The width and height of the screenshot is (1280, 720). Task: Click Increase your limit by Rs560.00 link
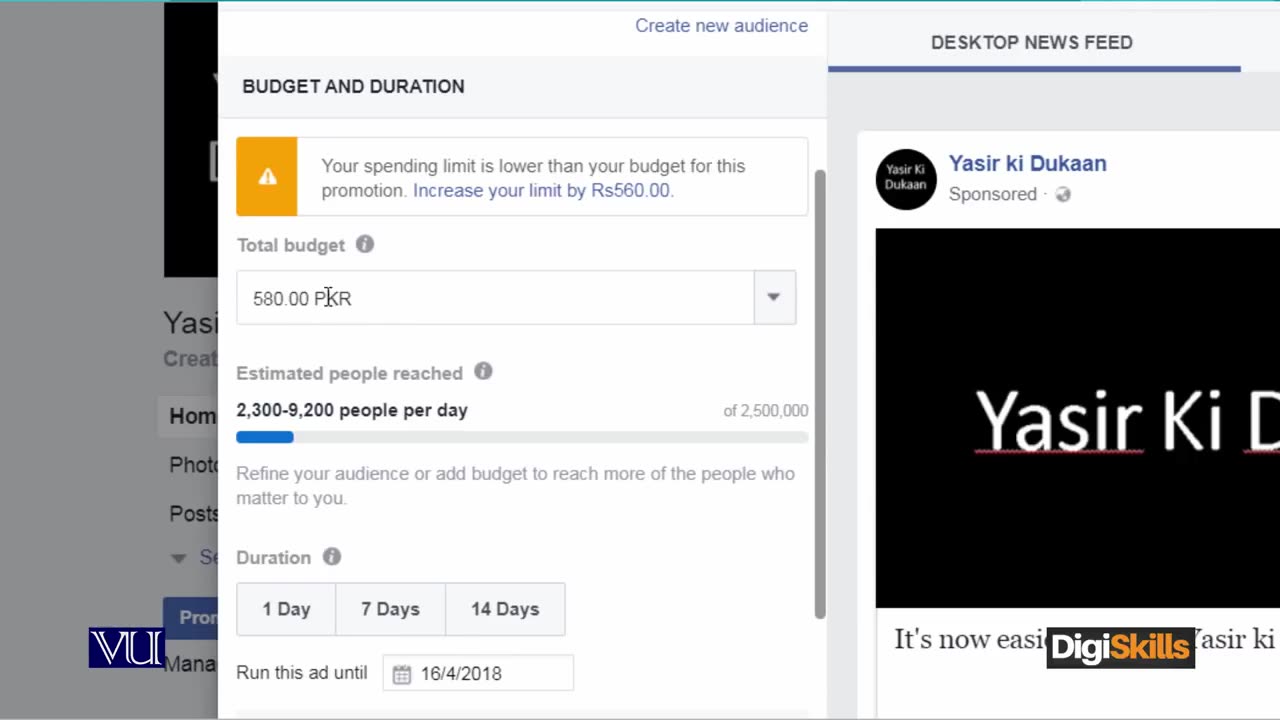pyautogui.click(x=543, y=191)
